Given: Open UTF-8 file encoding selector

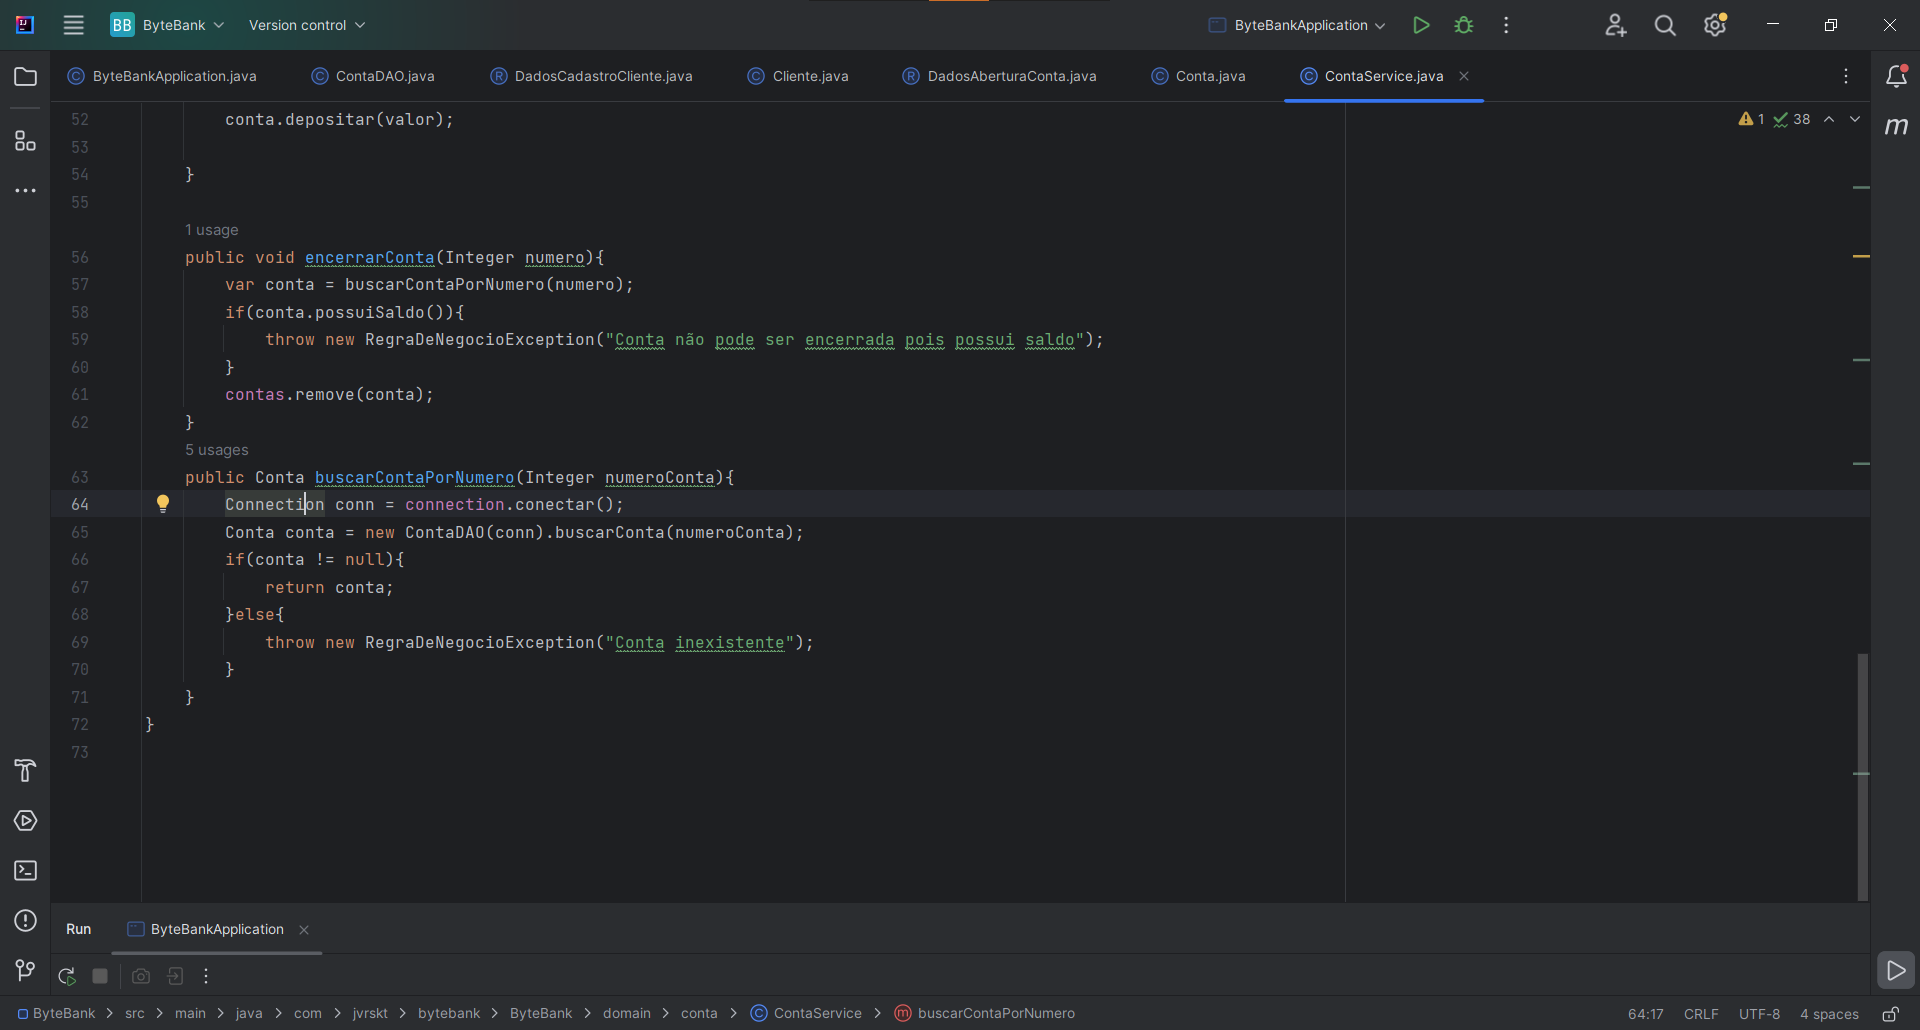Looking at the screenshot, I should pos(1759,1014).
